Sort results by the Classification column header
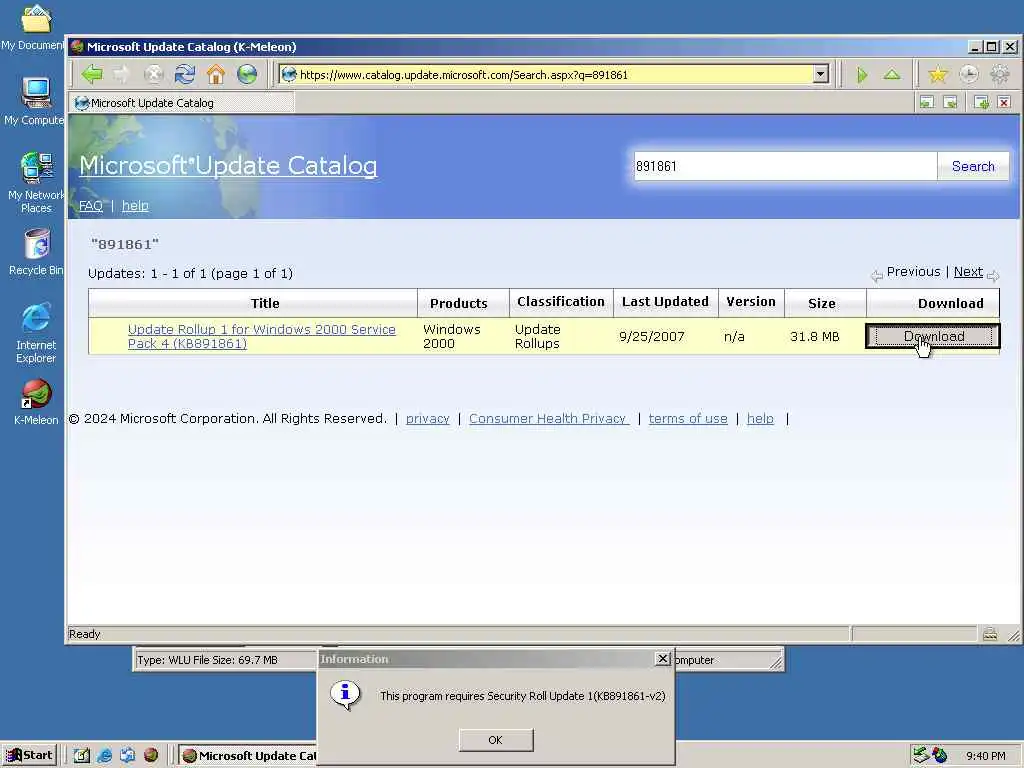Screen dimensions: 1024x768 (561, 302)
